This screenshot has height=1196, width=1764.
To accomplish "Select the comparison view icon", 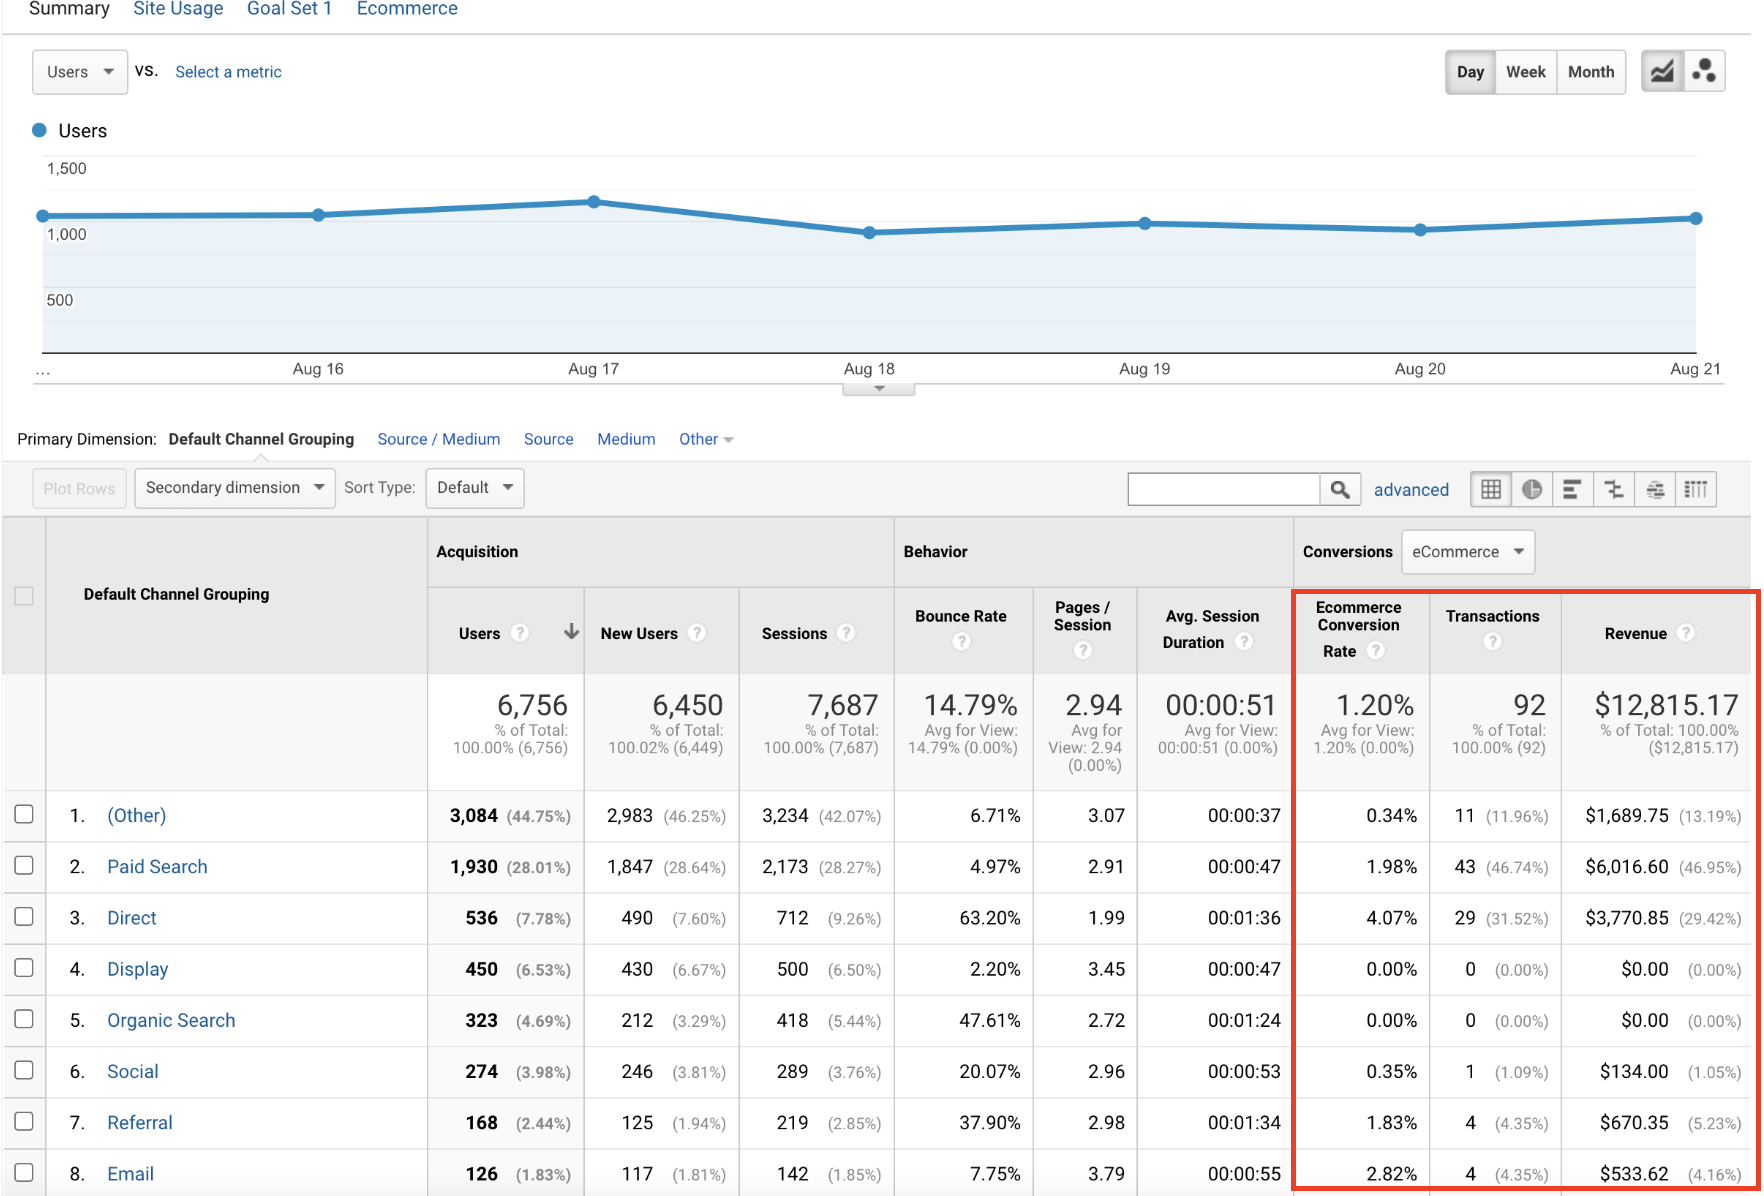I will [1614, 489].
